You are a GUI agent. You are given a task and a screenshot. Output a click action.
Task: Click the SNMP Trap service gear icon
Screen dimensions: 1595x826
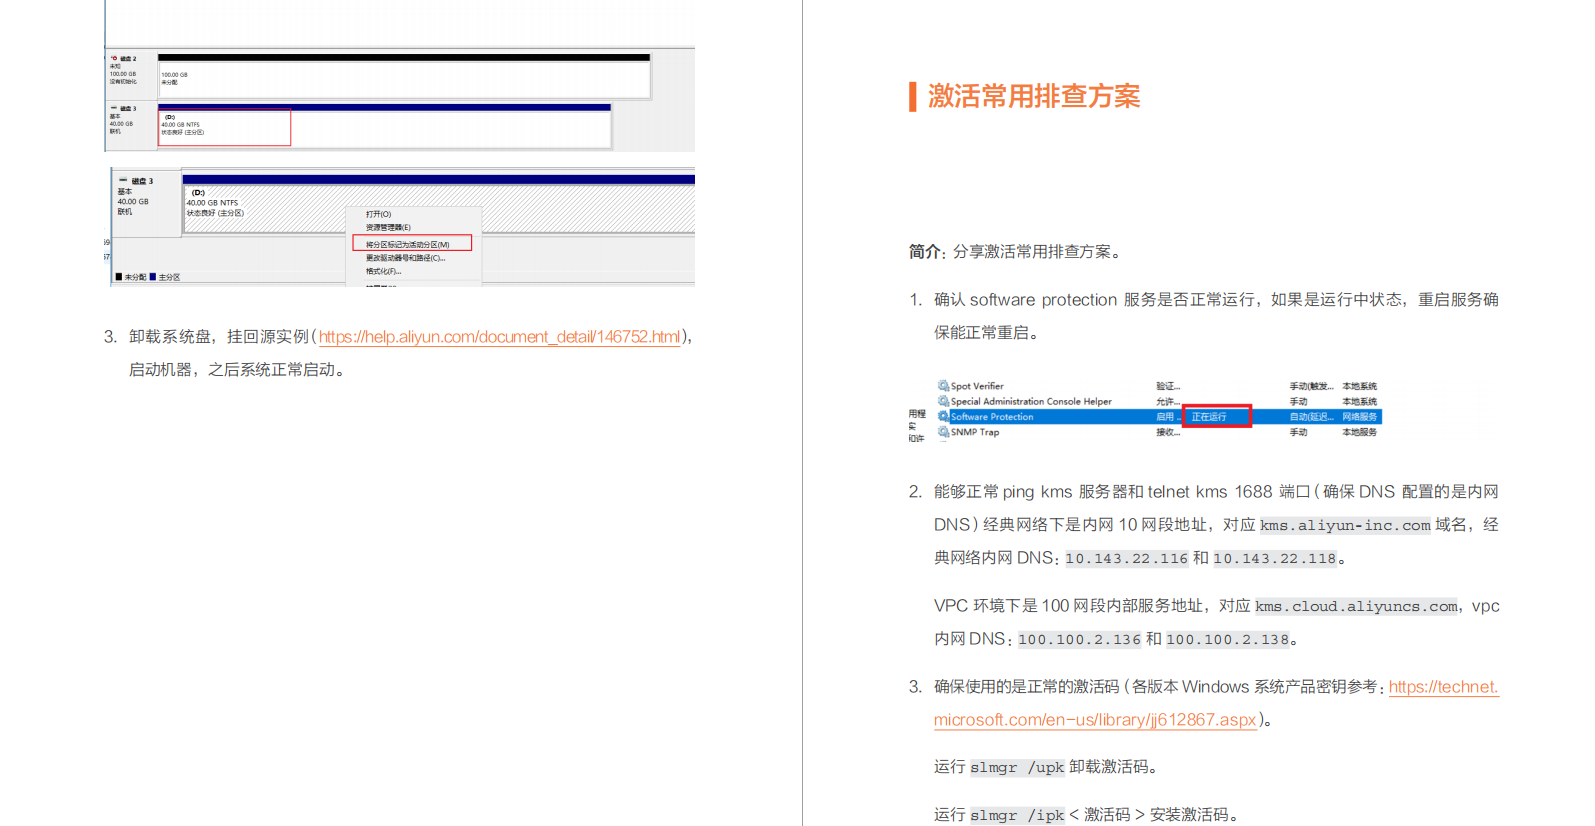click(943, 432)
